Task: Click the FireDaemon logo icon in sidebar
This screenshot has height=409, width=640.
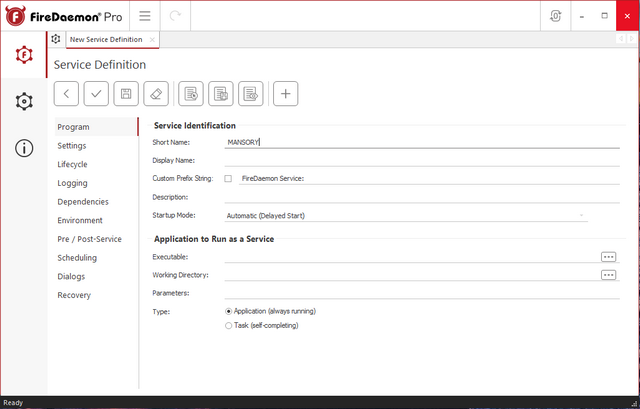Action: pos(24,54)
